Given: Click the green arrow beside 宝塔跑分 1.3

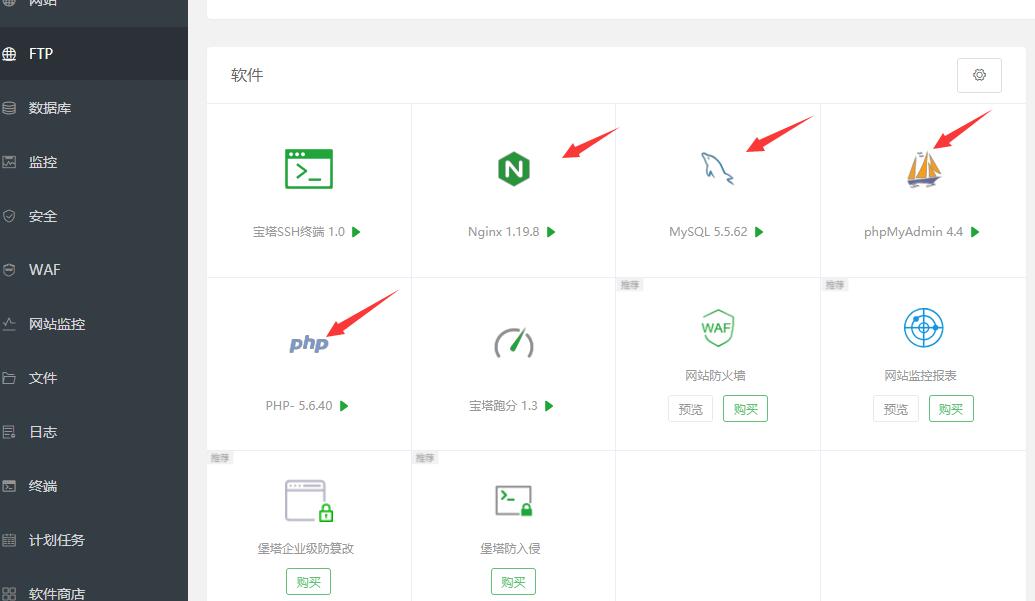Looking at the screenshot, I should tap(549, 406).
